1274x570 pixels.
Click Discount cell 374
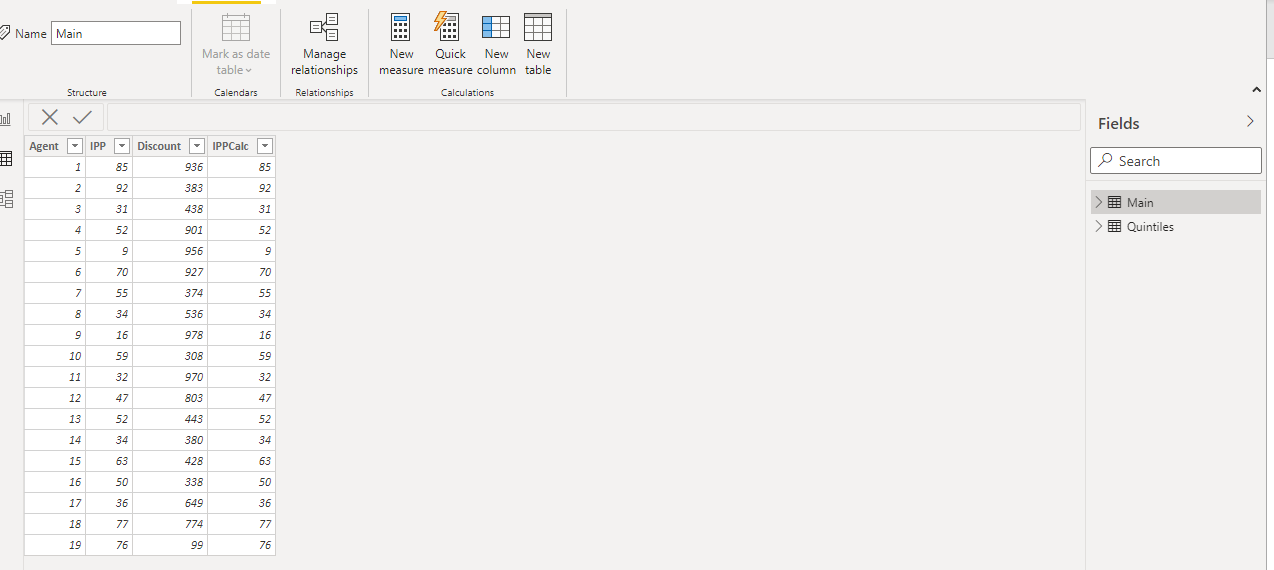coord(170,293)
